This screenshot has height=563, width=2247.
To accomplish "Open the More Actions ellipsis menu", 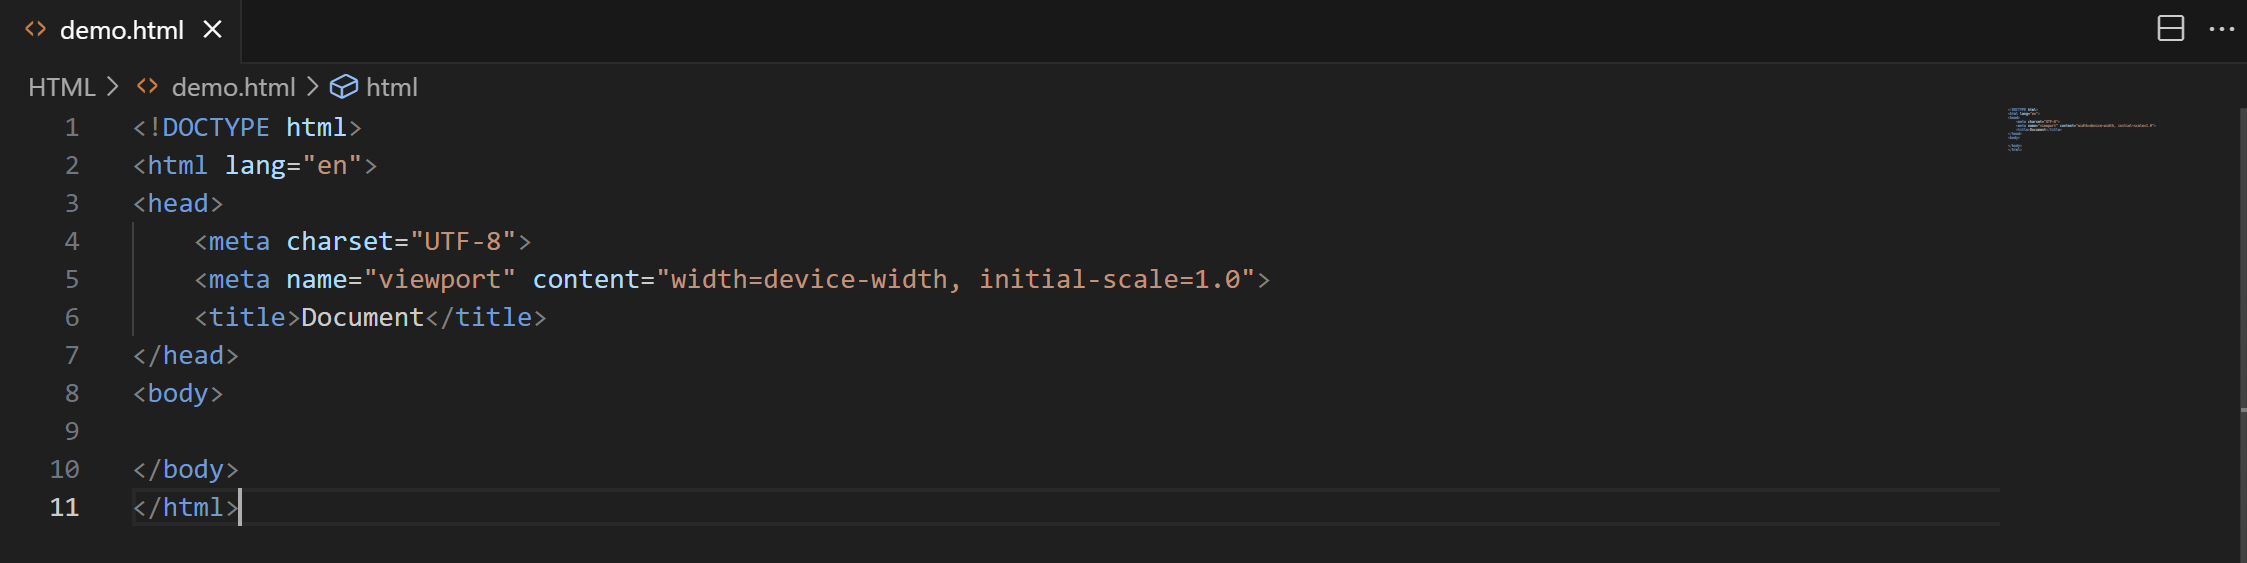I will point(2221,29).
